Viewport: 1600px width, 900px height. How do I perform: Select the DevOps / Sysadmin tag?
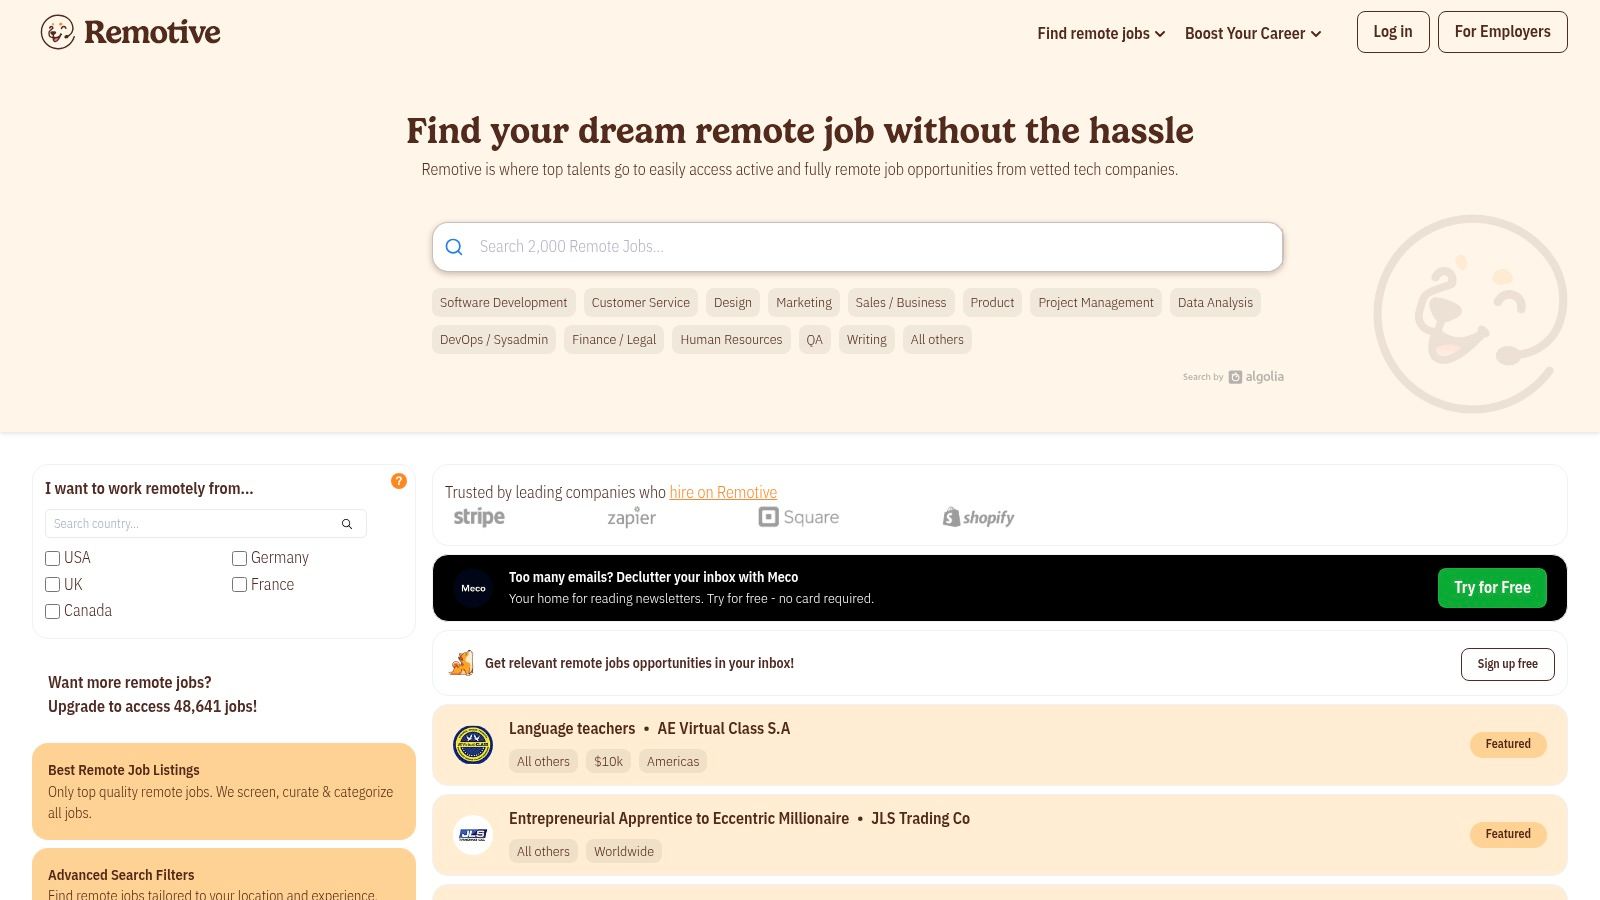494,340
